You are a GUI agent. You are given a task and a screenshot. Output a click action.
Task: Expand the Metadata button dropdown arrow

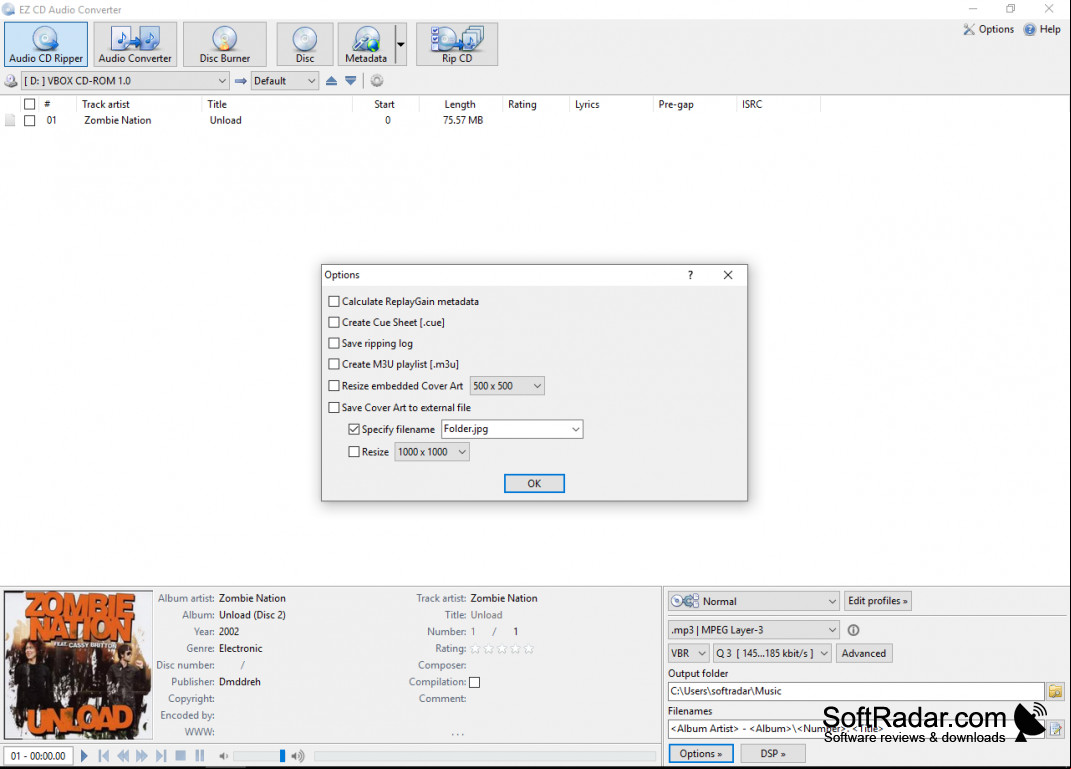point(401,44)
